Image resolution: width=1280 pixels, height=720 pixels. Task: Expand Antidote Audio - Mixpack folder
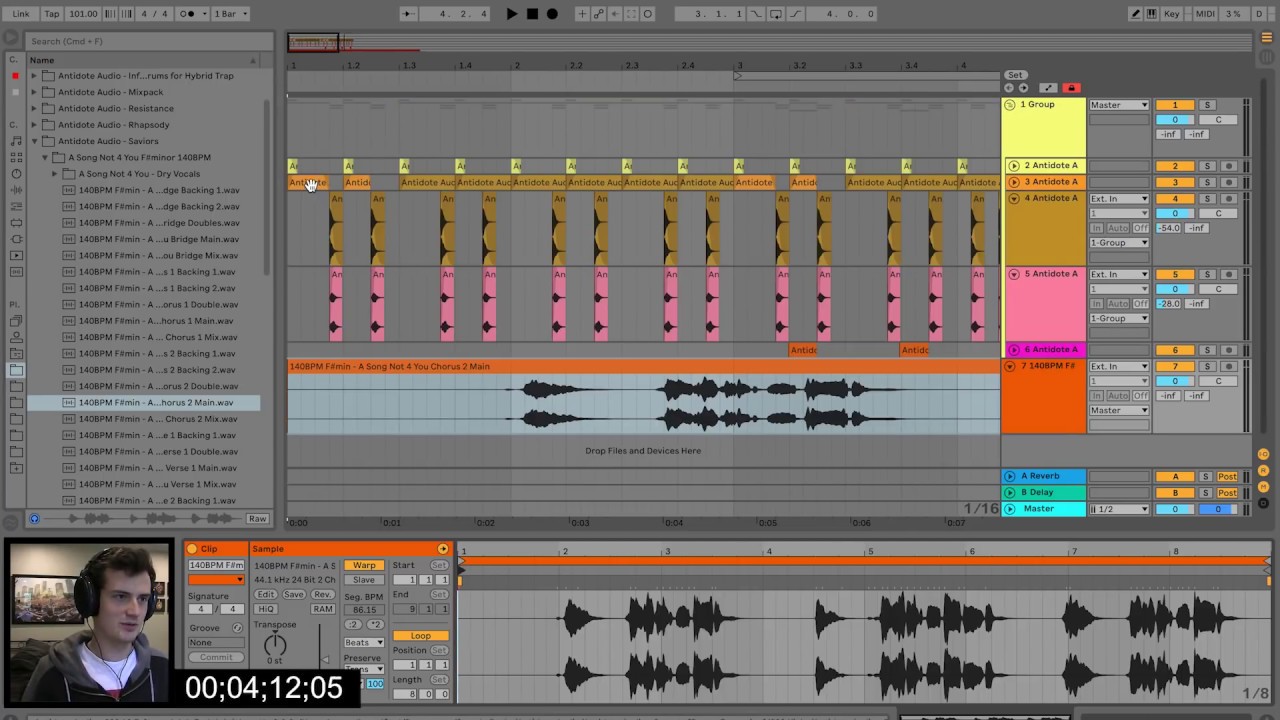tap(34, 92)
